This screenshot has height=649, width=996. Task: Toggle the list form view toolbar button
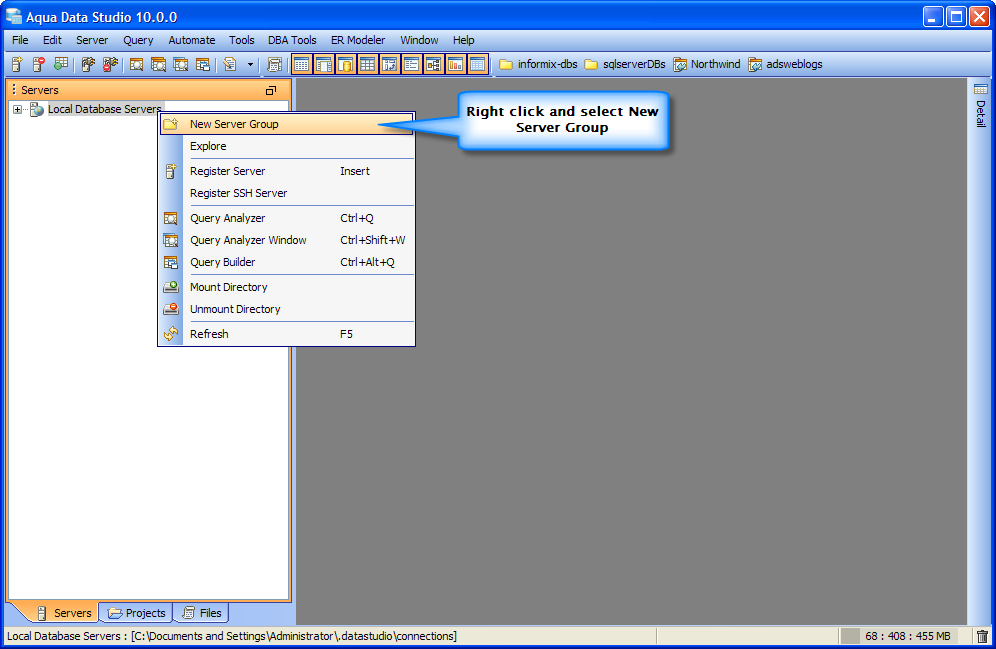click(x=412, y=64)
